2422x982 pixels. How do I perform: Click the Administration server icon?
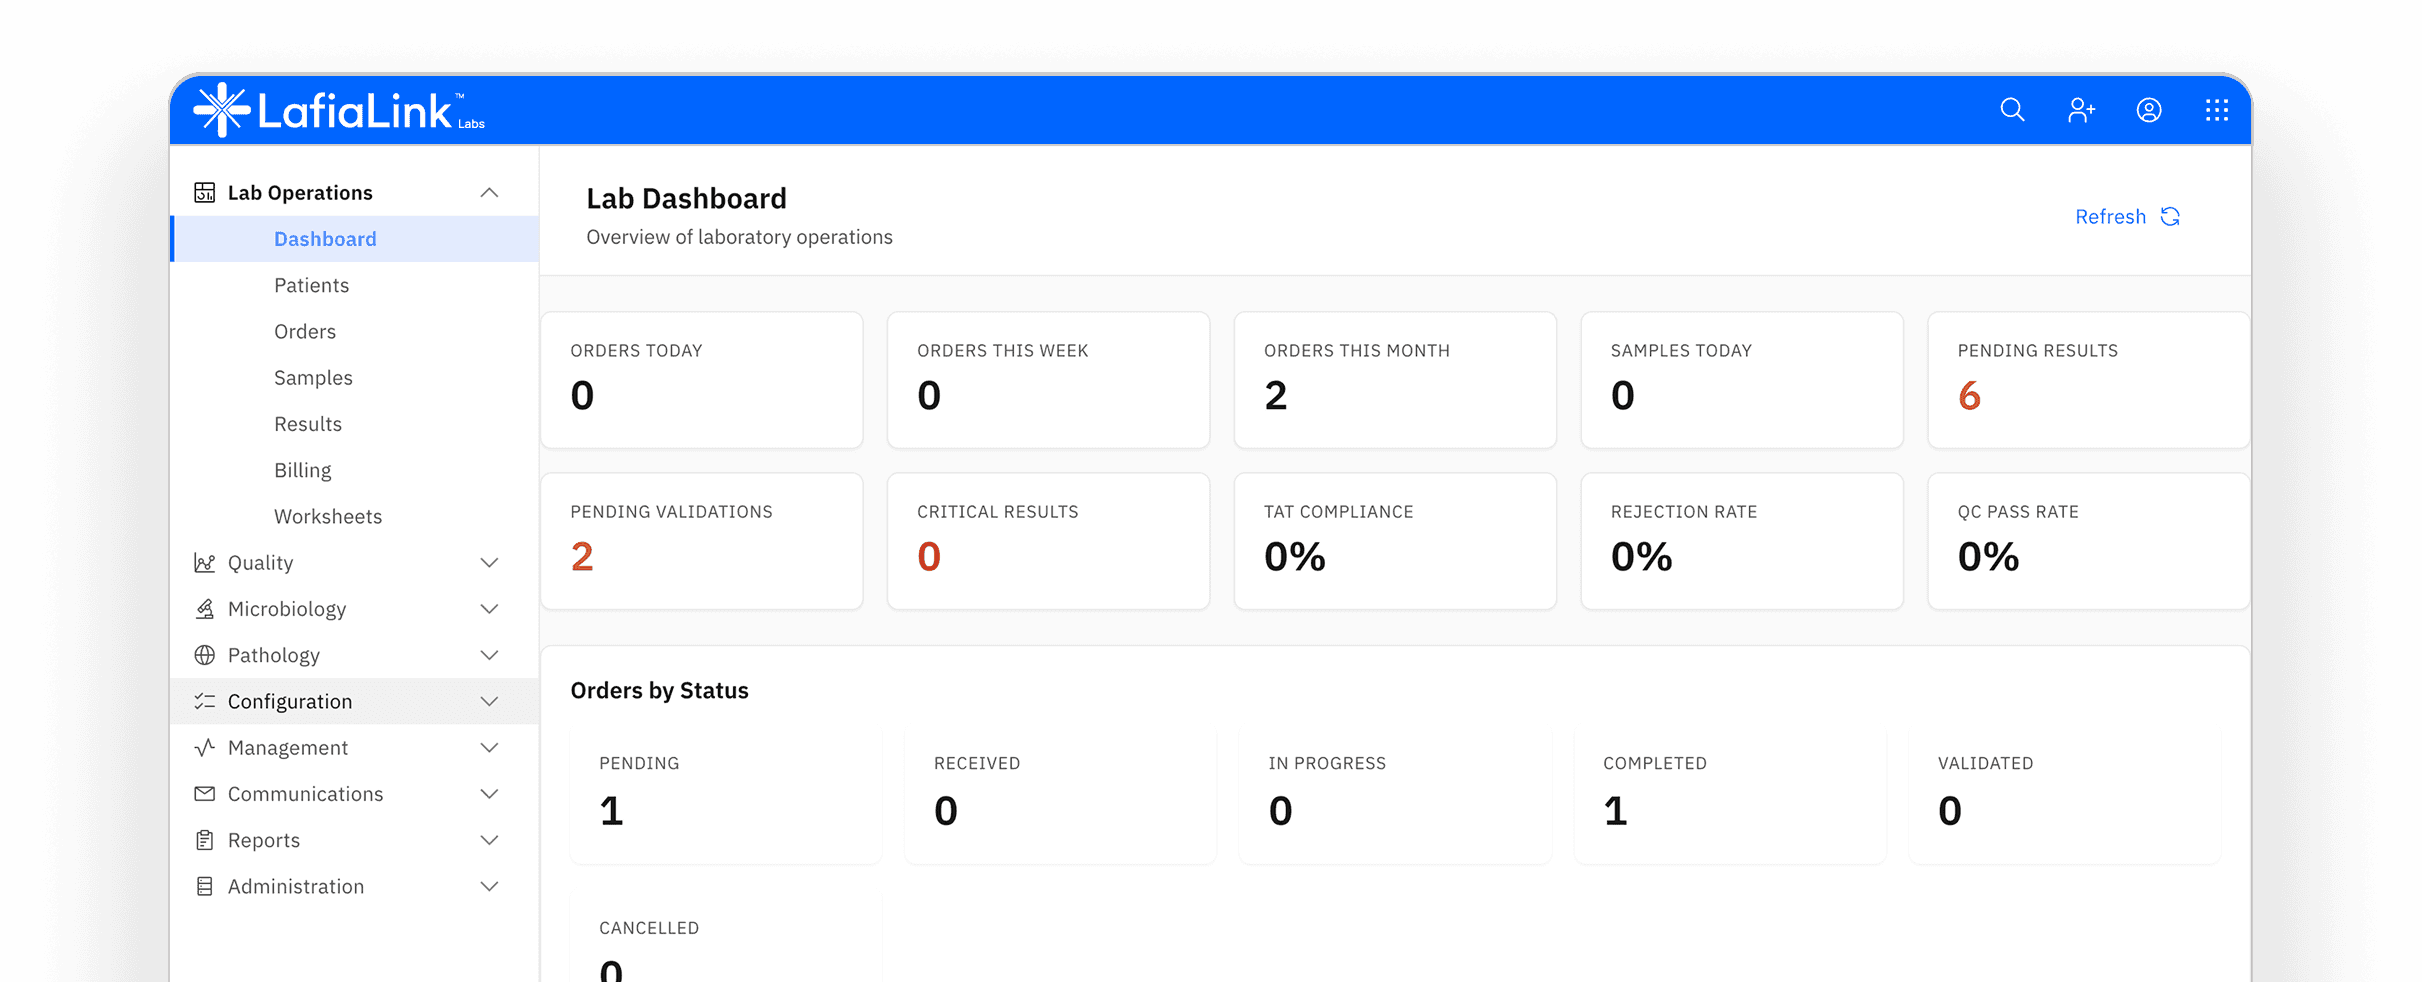coord(205,886)
